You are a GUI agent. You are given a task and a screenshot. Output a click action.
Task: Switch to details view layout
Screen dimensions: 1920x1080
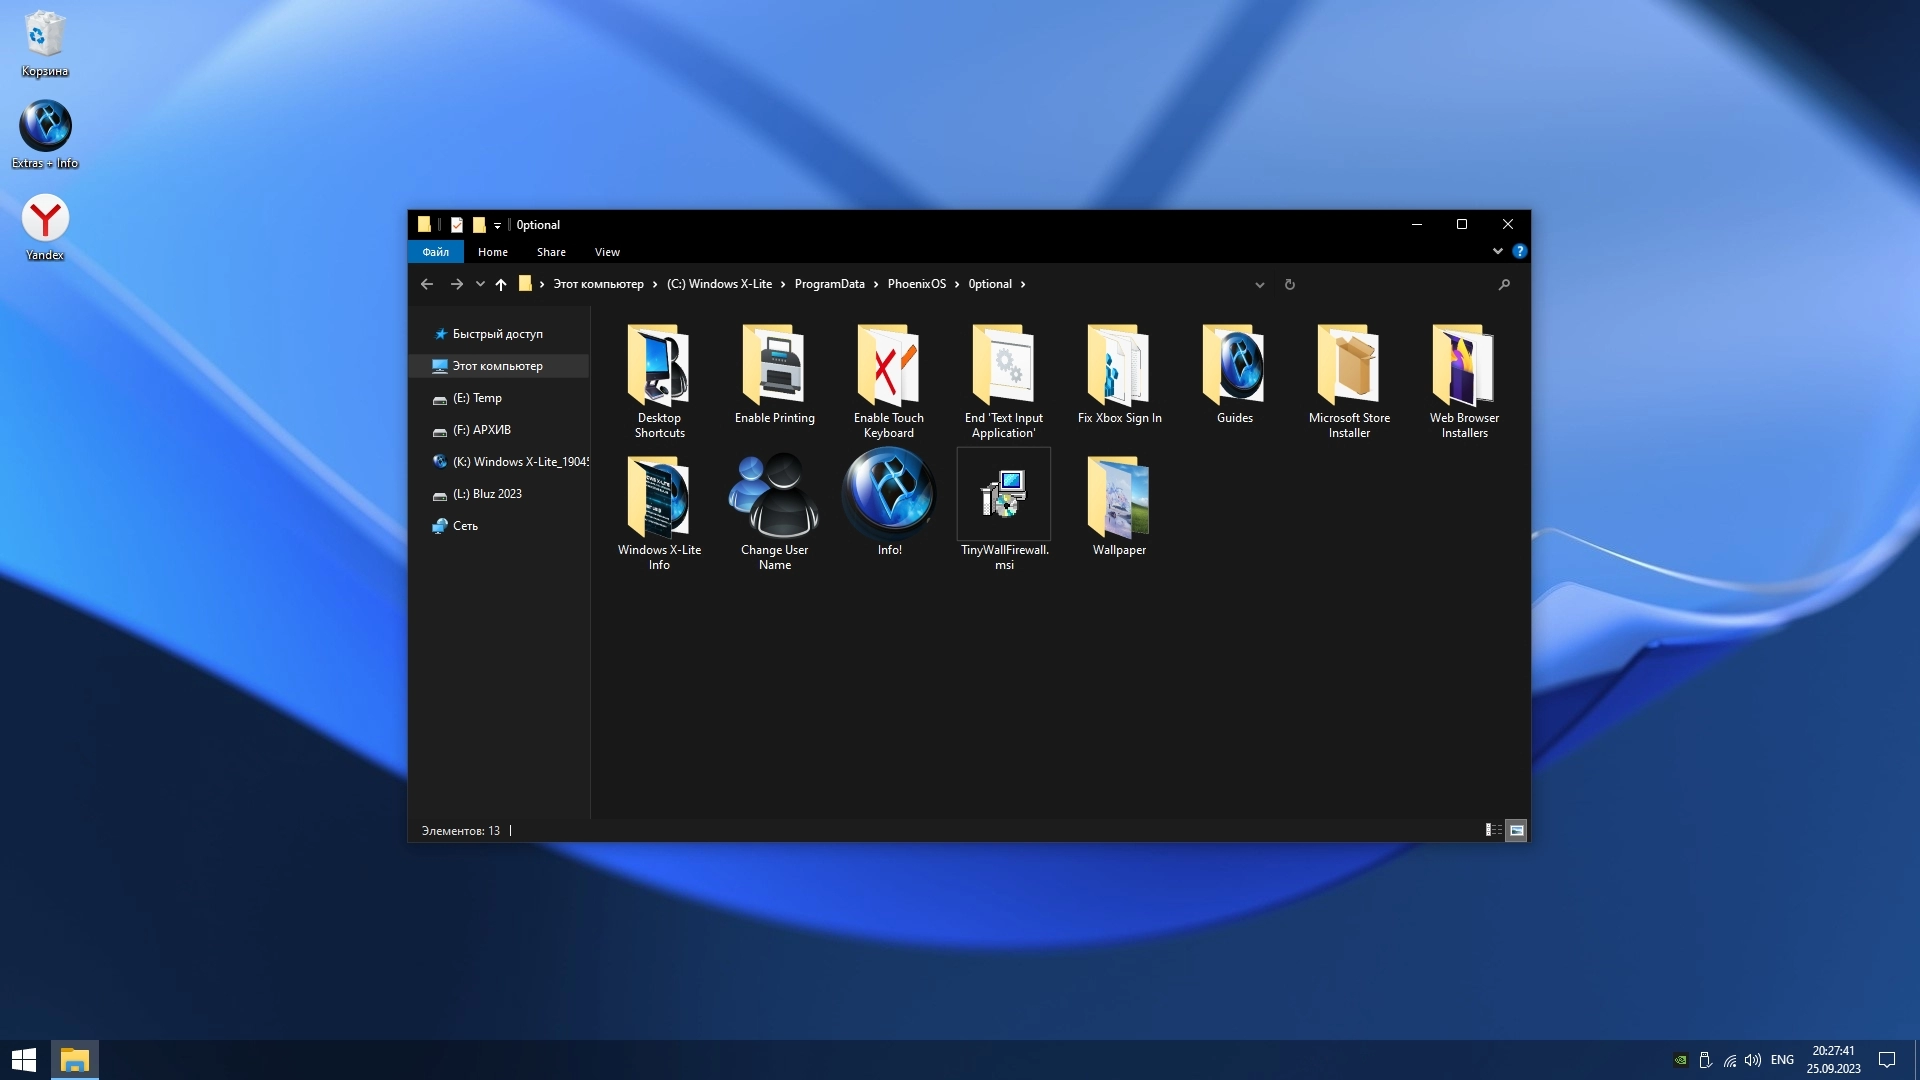click(x=1493, y=830)
